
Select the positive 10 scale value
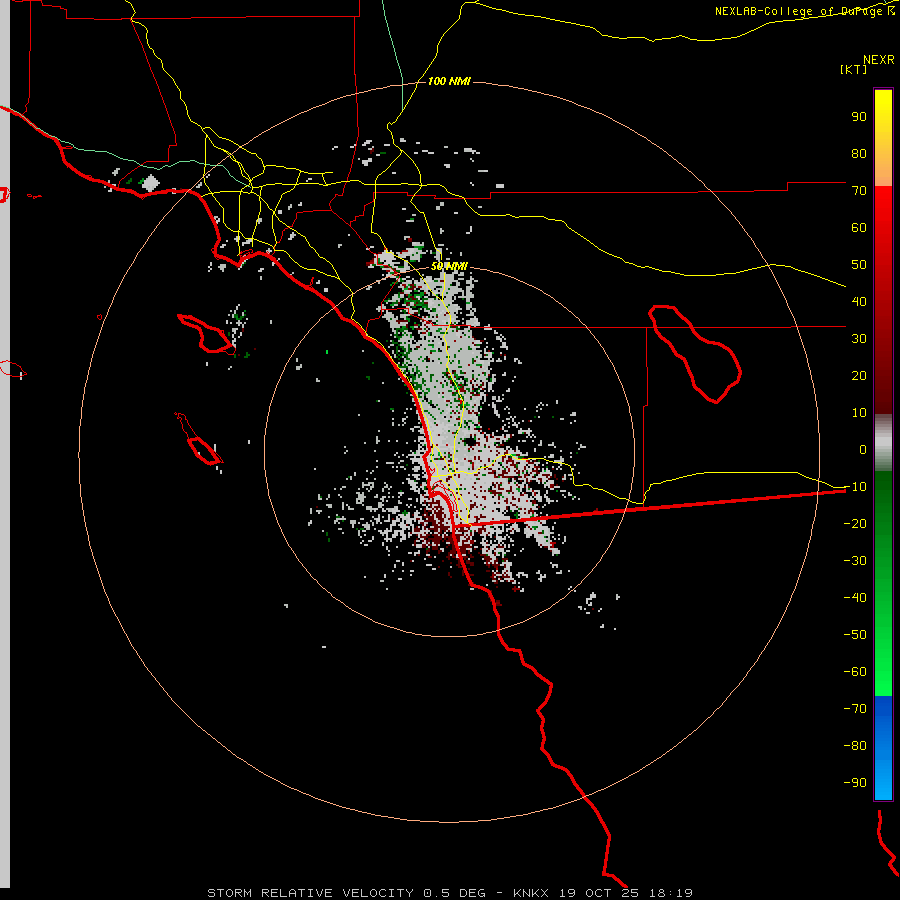click(x=859, y=413)
